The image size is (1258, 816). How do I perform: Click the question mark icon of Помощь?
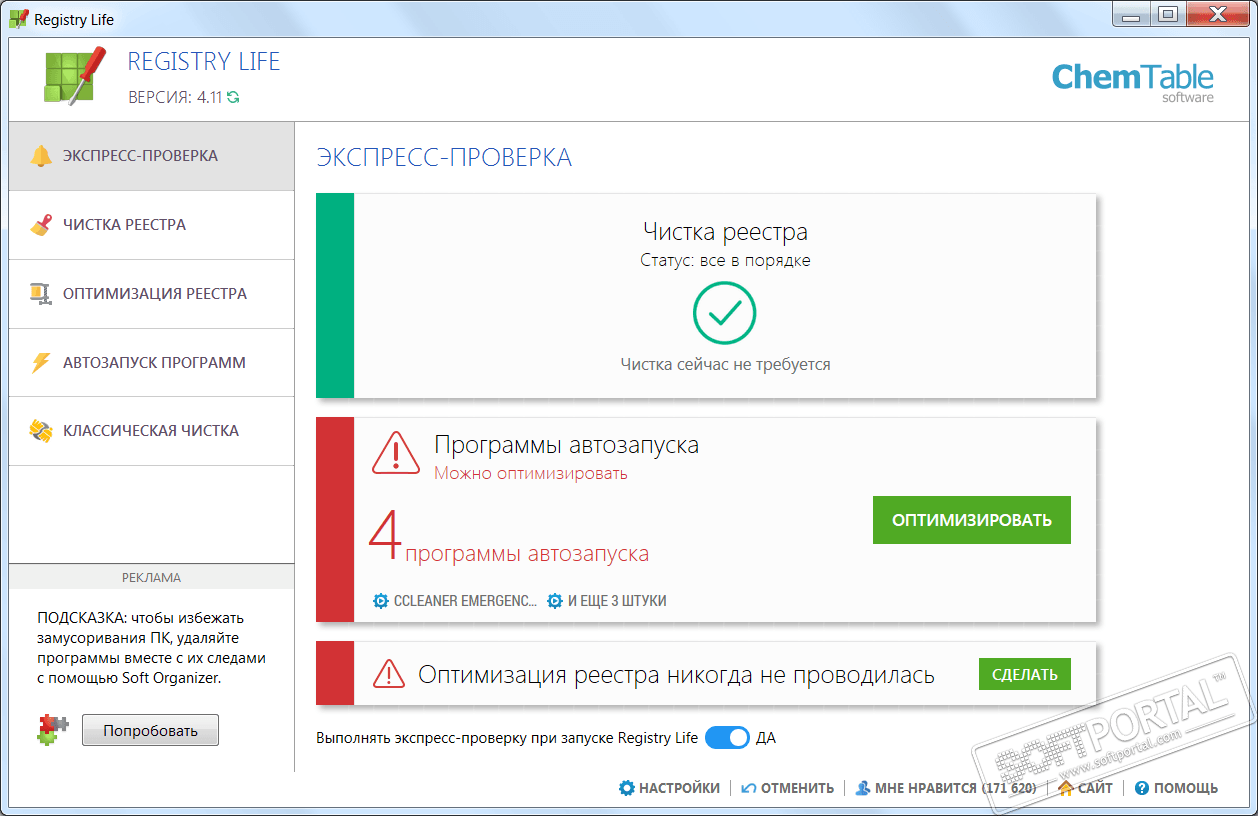click(x=1142, y=788)
